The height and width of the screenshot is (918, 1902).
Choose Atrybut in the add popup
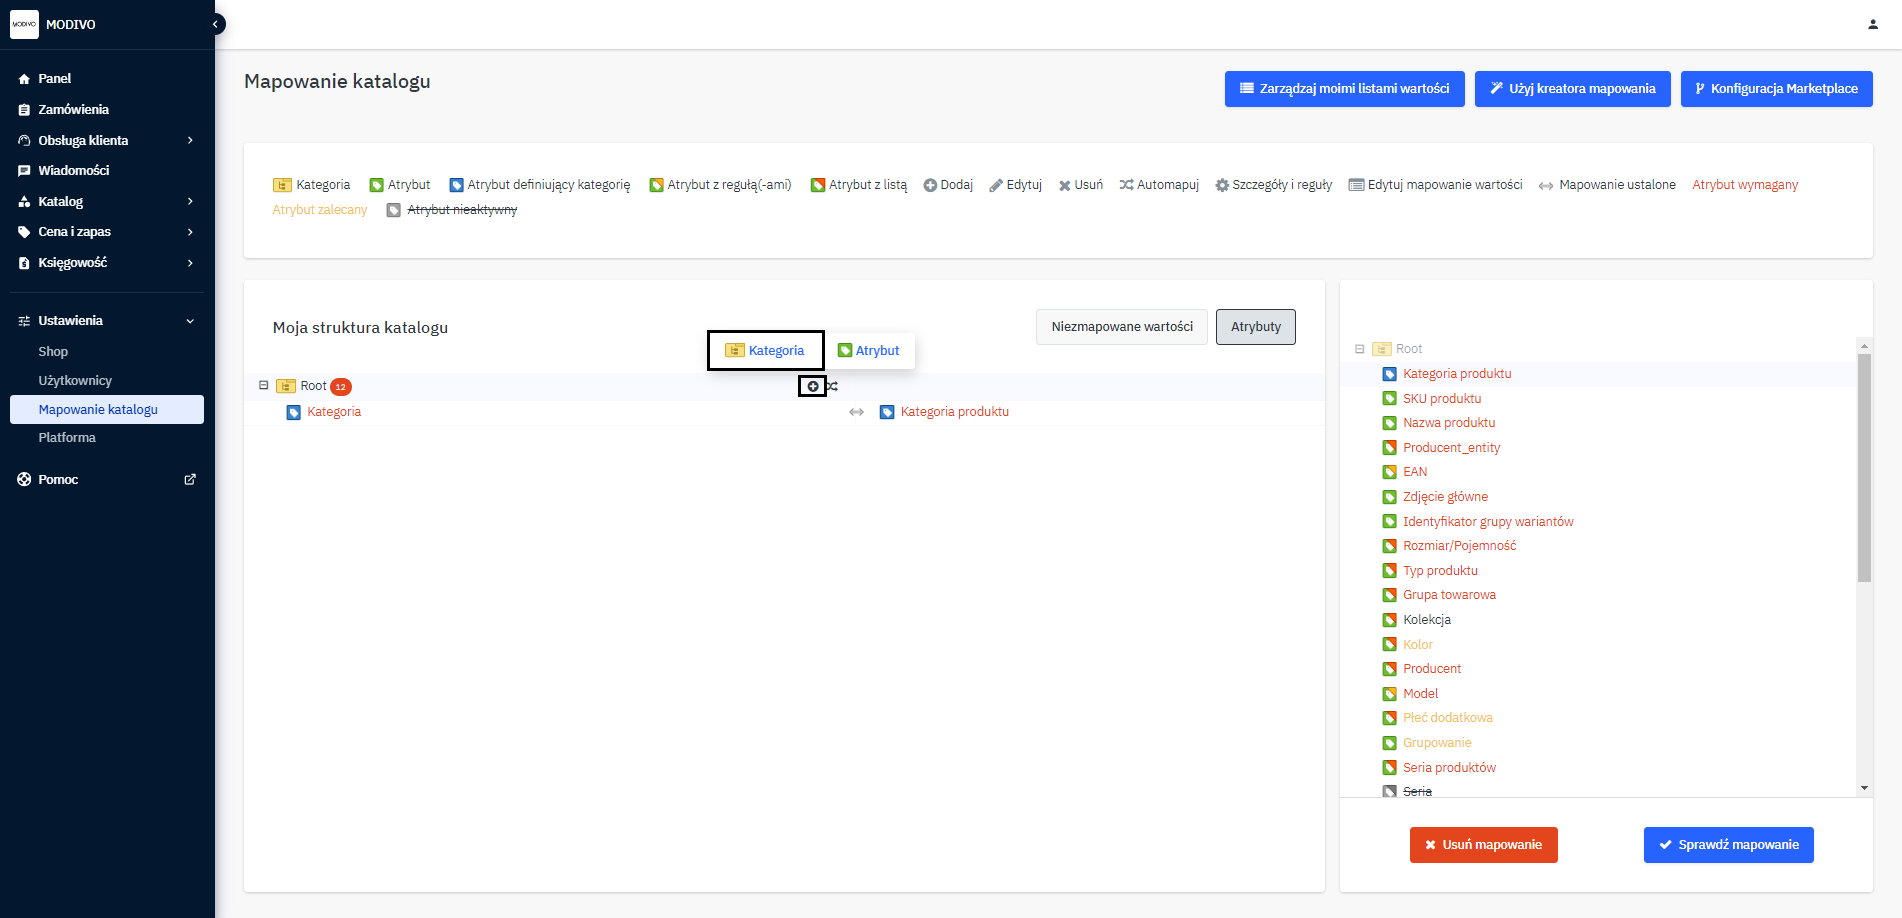(x=868, y=351)
